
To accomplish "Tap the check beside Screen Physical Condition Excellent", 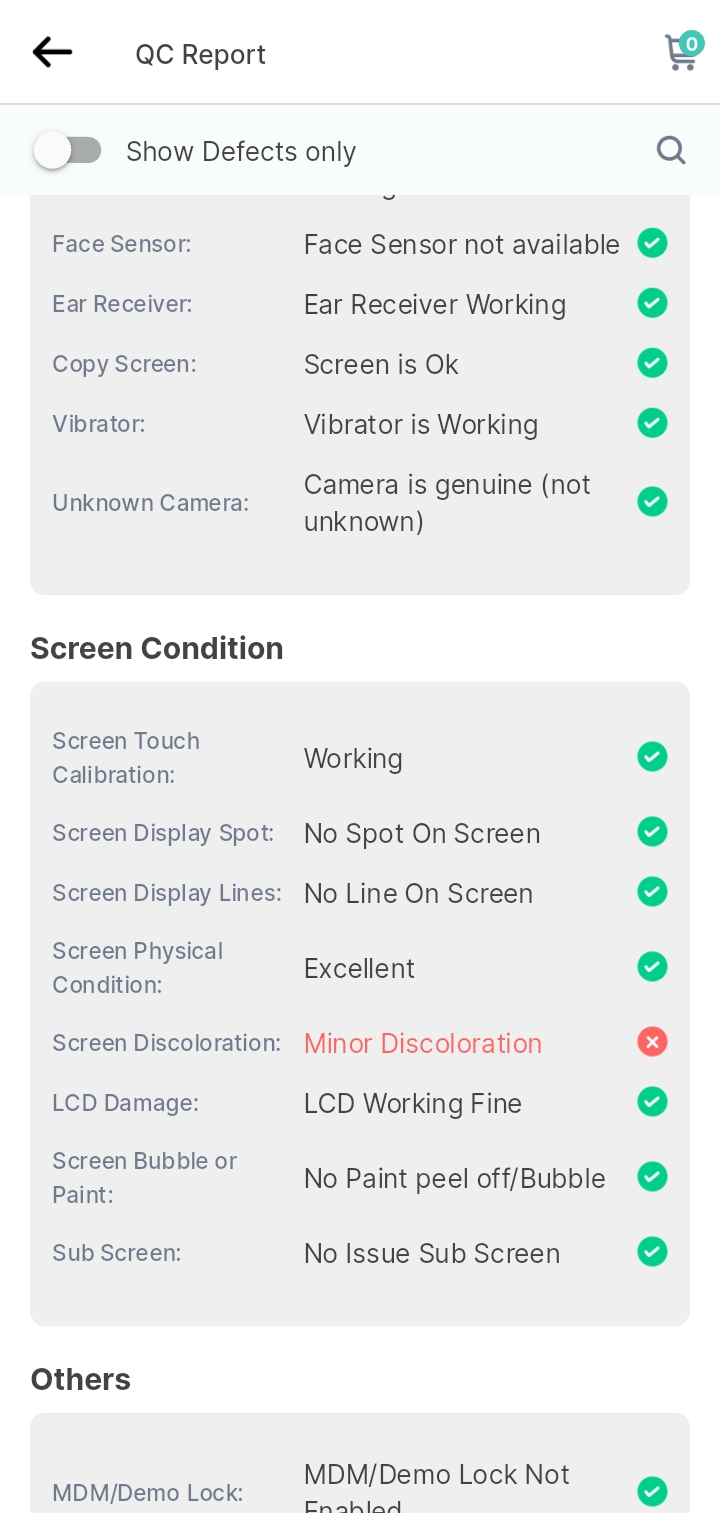I will coord(652,967).
